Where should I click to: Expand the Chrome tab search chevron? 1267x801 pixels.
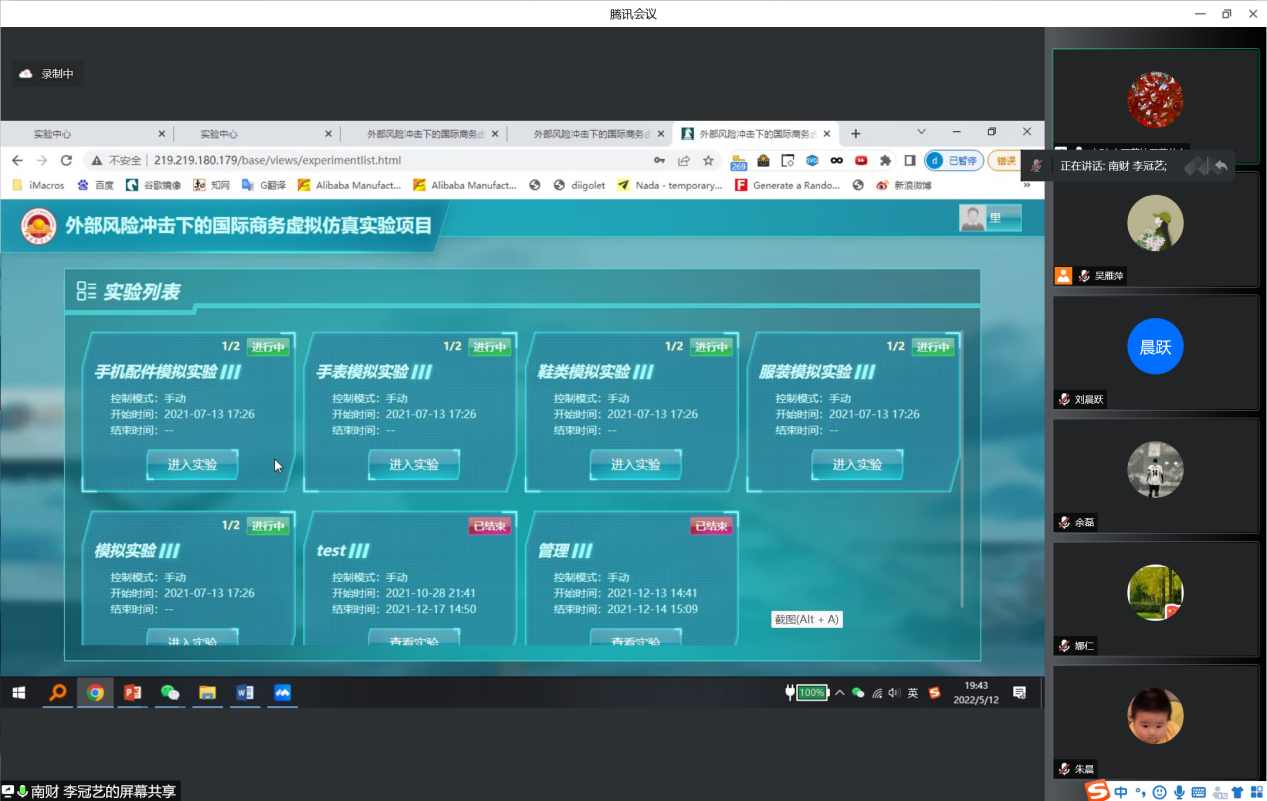[921, 132]
